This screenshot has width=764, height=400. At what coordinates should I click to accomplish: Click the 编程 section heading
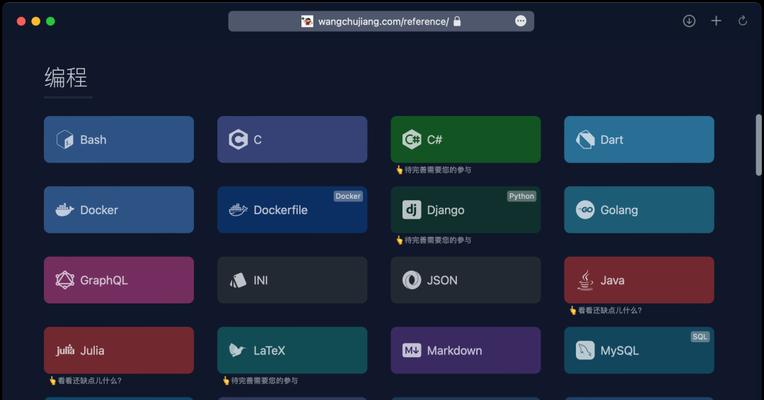pos(66,78)
